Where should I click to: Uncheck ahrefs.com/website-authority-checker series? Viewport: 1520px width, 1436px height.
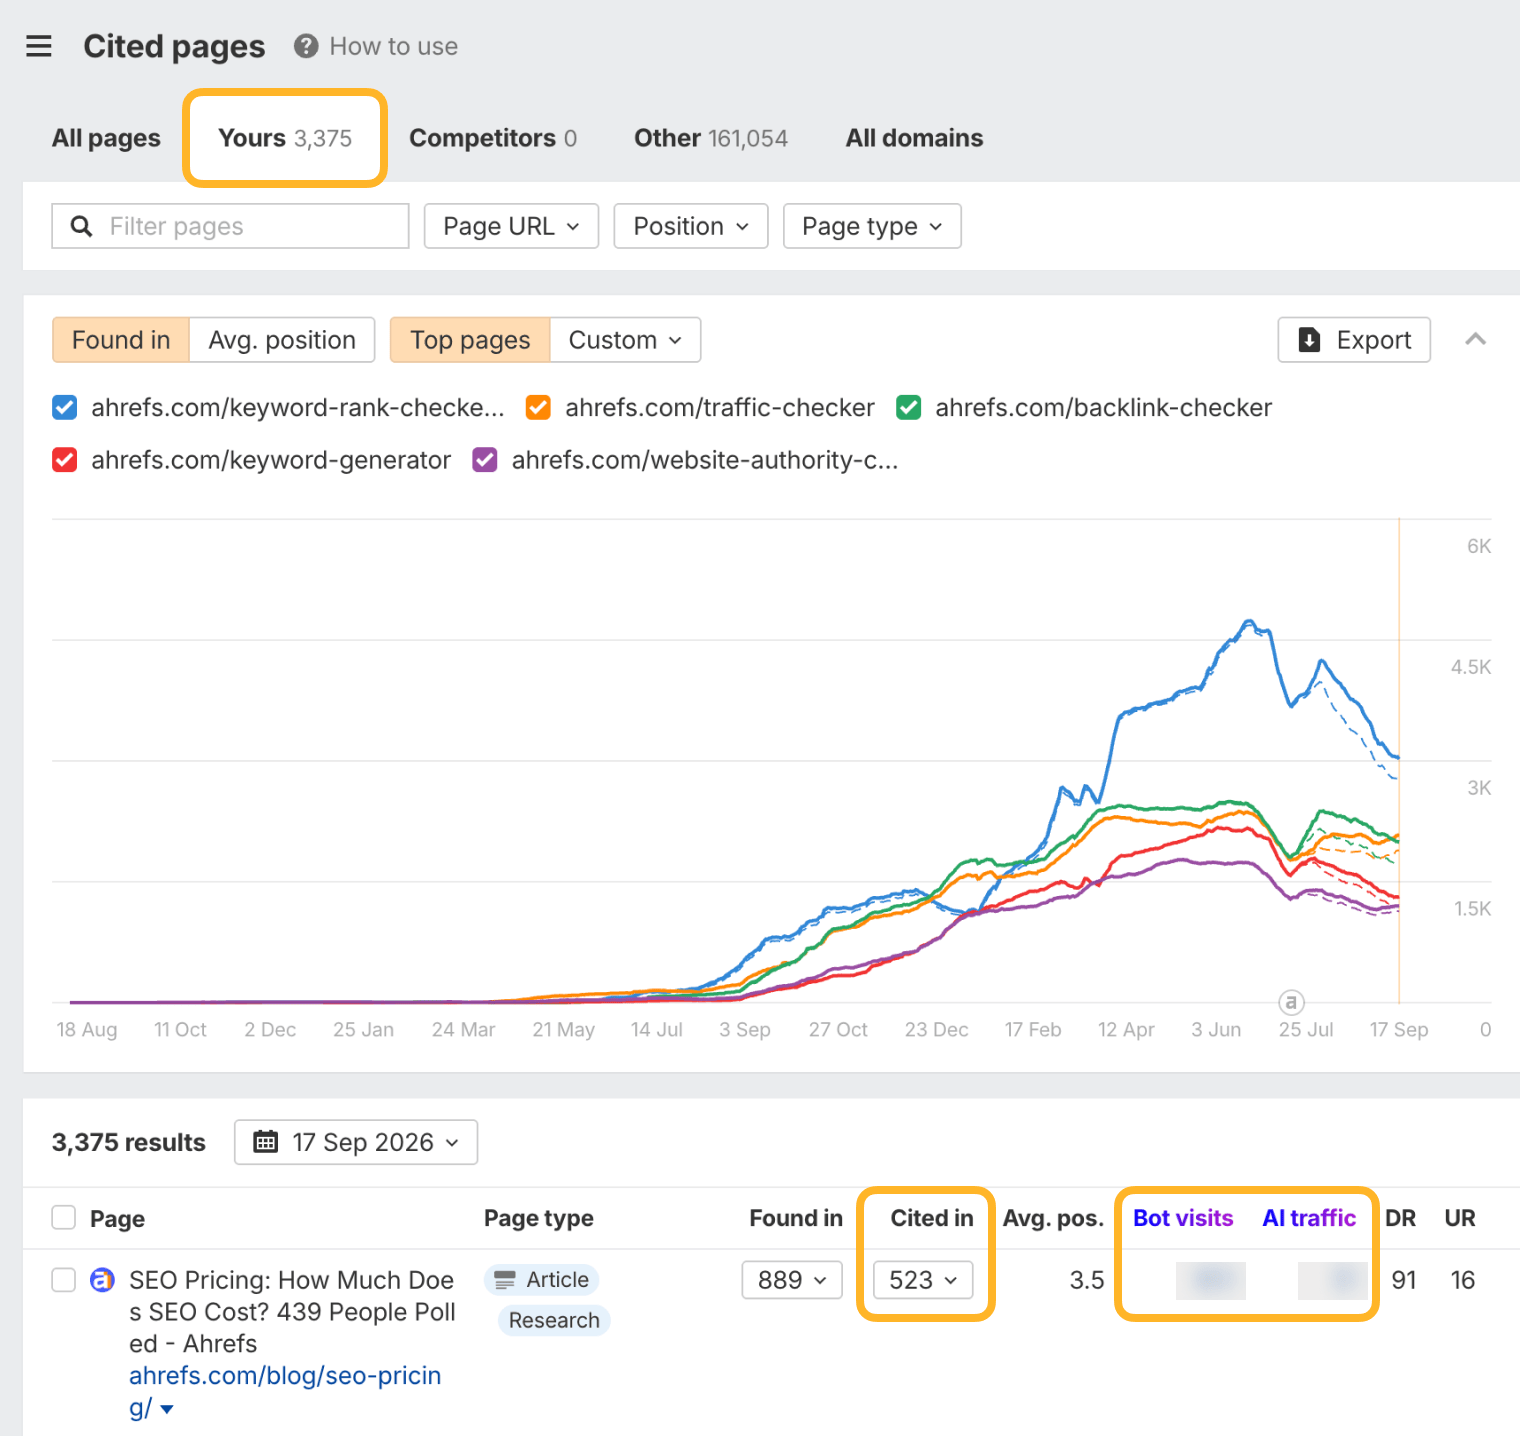click(x=485, y=460)
